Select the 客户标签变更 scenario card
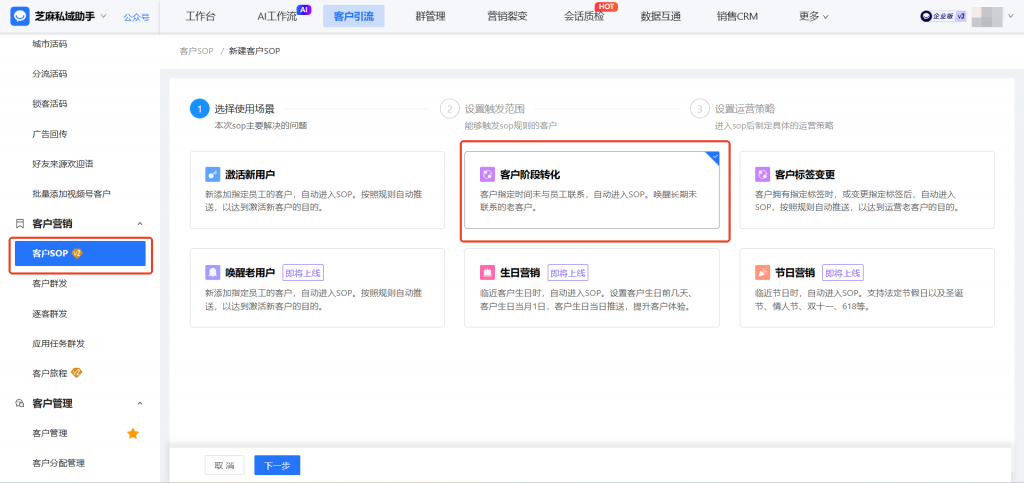 pyautogui.click(x=867, y=190)
